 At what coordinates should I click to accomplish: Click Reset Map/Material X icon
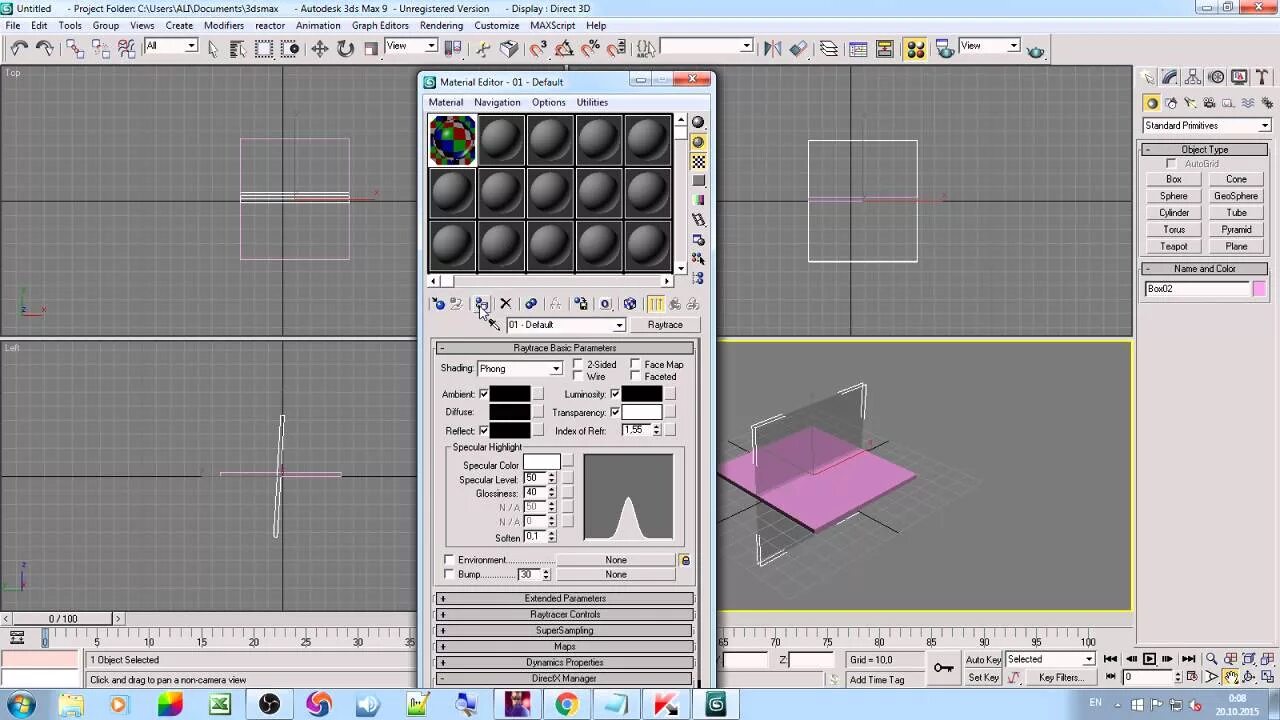click(x=505, y=304)
